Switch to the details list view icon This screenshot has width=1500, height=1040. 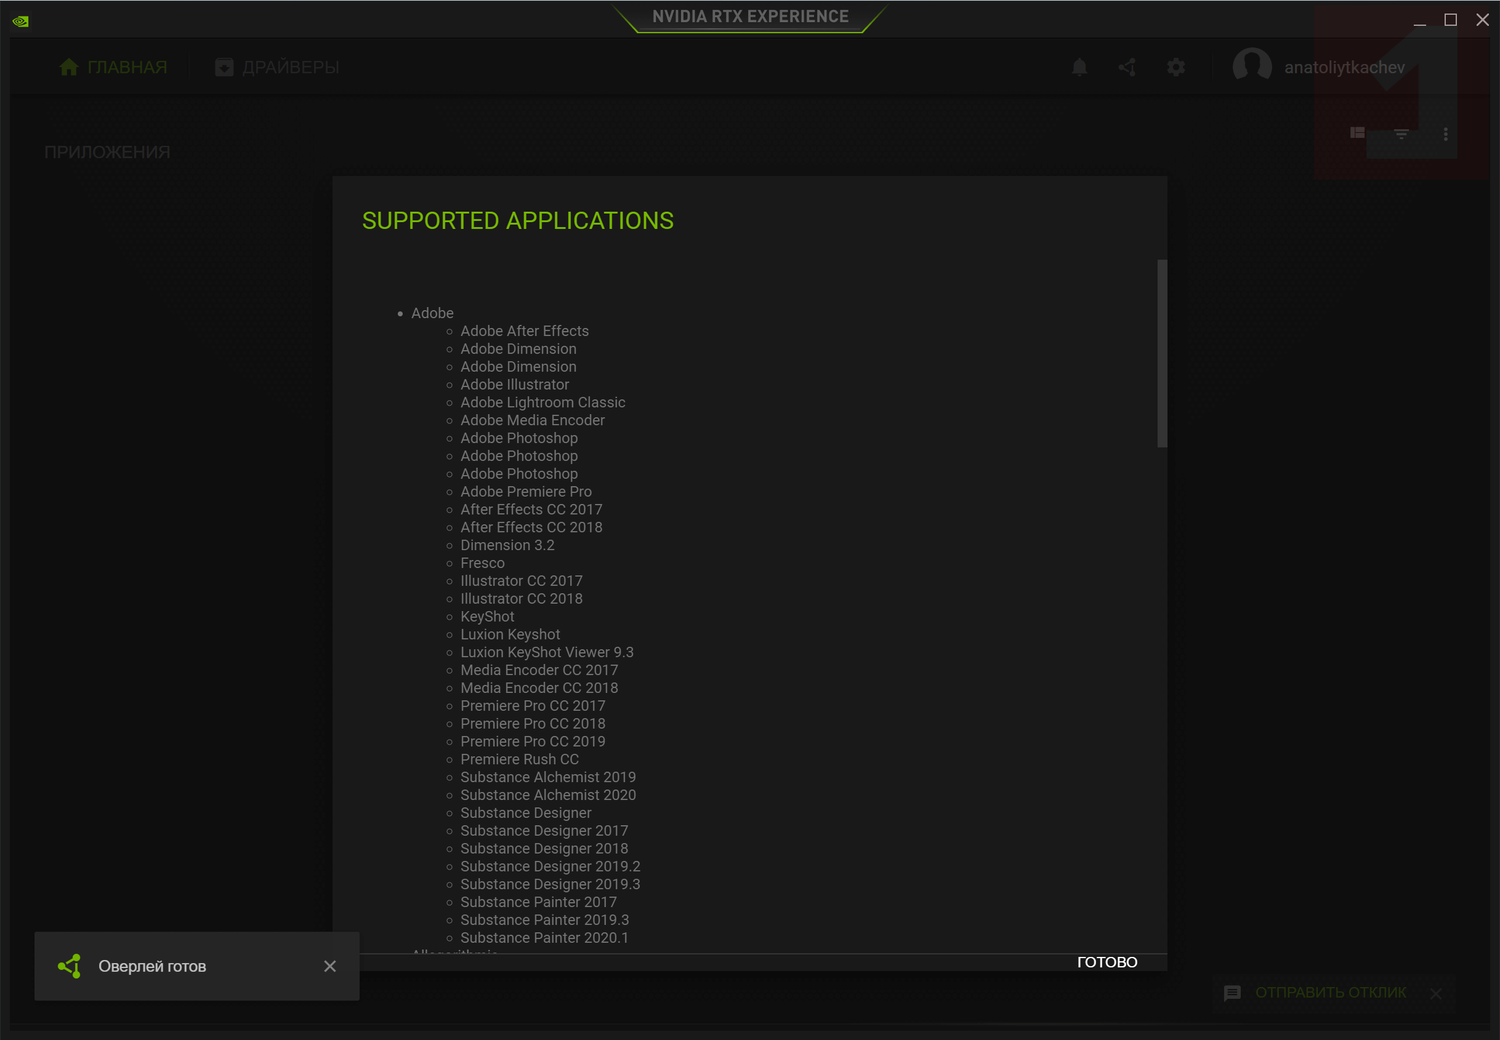[x=1357, y=133]
